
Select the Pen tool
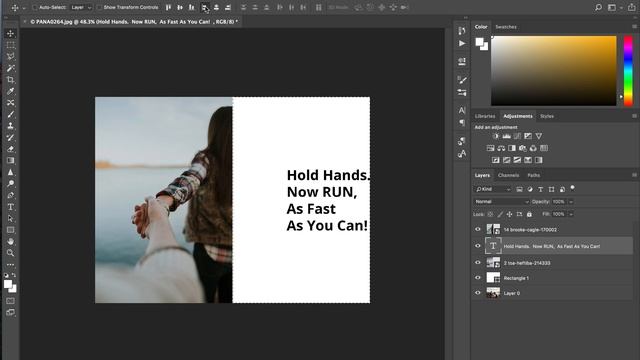point(11,195)
